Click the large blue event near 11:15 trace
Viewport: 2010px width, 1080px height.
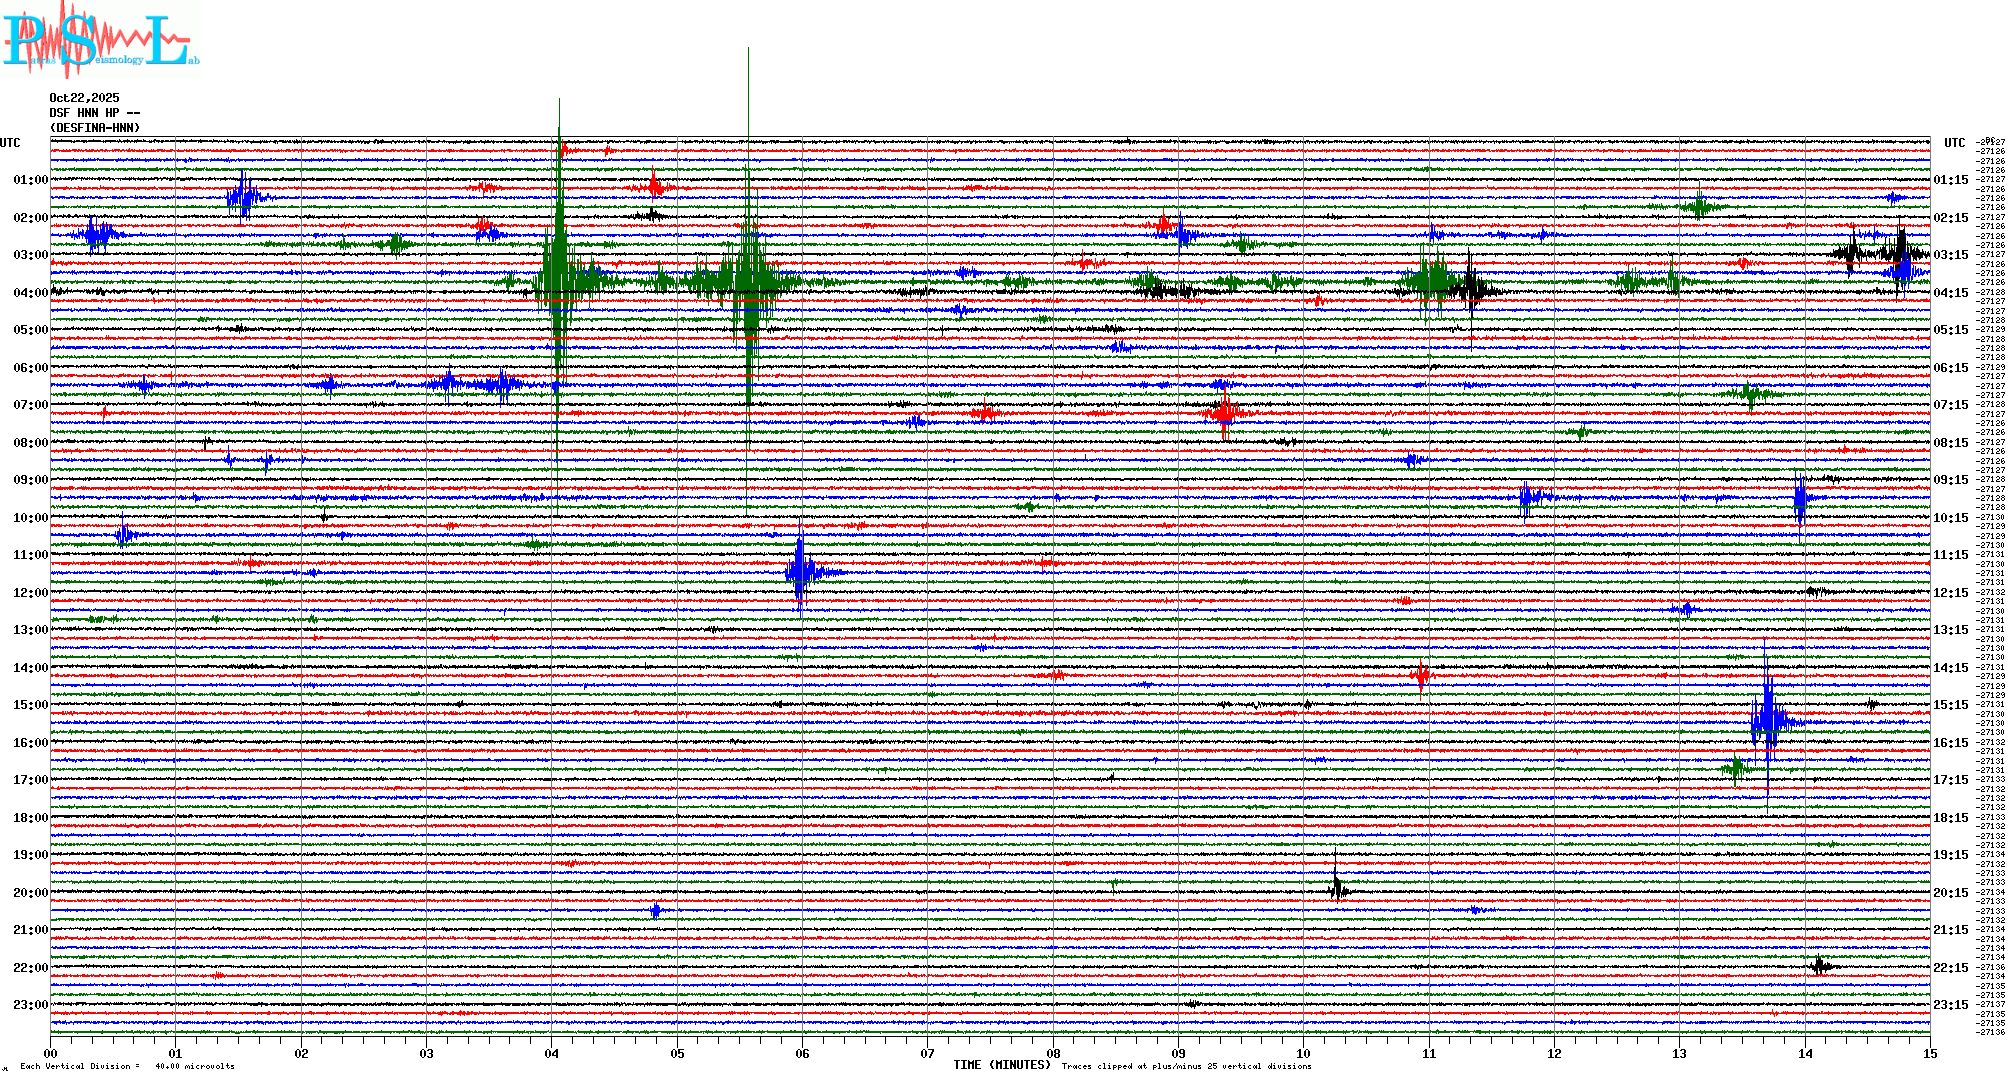801,572
